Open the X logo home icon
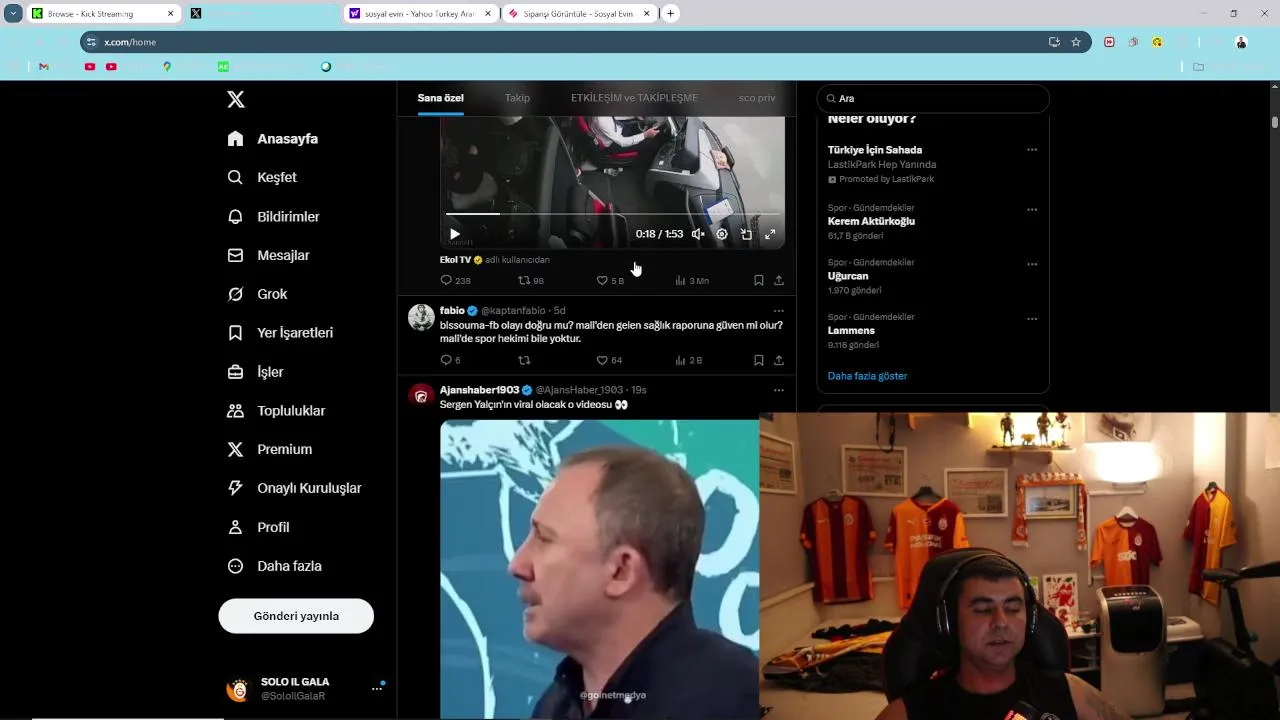 point(236,99)
